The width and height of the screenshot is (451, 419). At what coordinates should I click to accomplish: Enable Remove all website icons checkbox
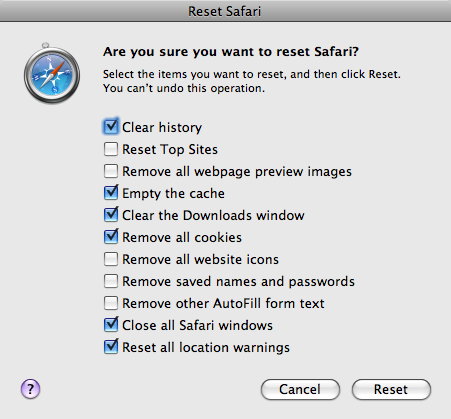111,259
